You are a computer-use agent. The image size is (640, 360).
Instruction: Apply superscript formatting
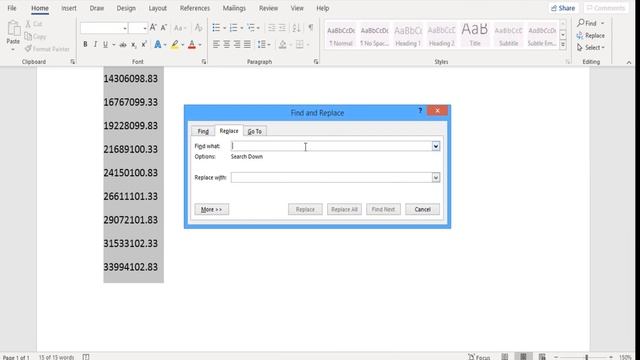point(144,44)
